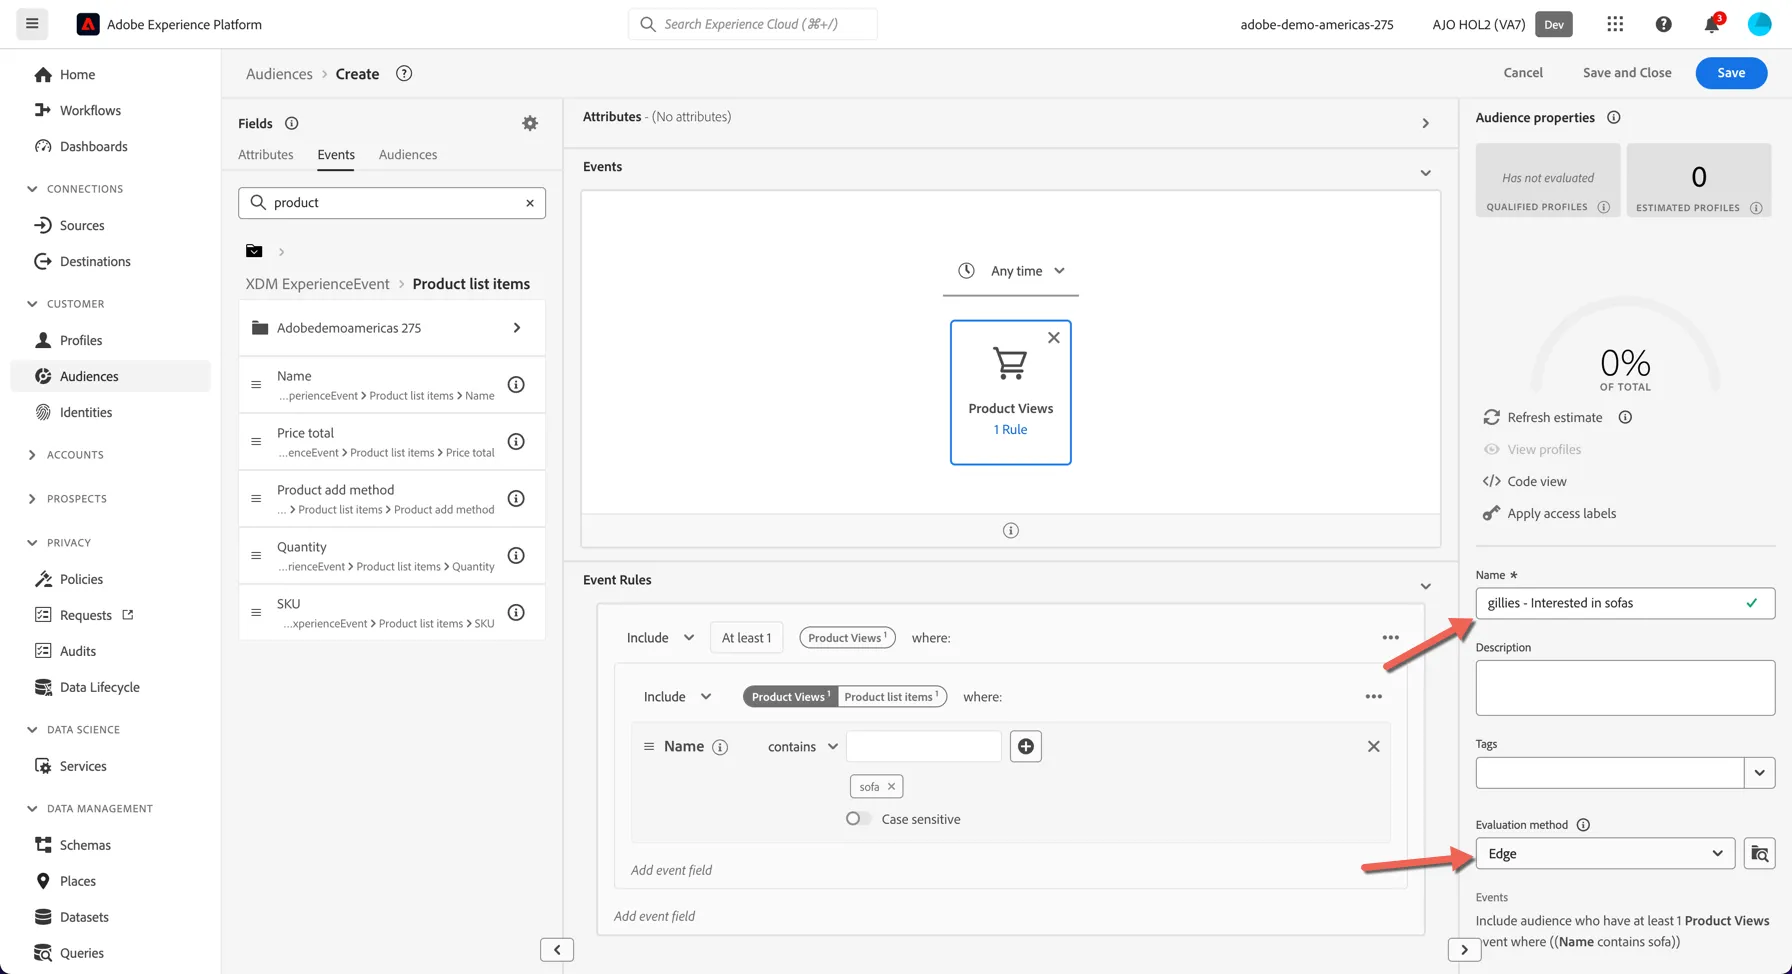Show info for the Price total field
This screenshot has width=1792, height=974.
pyautogui.click(x=516, y=442)
